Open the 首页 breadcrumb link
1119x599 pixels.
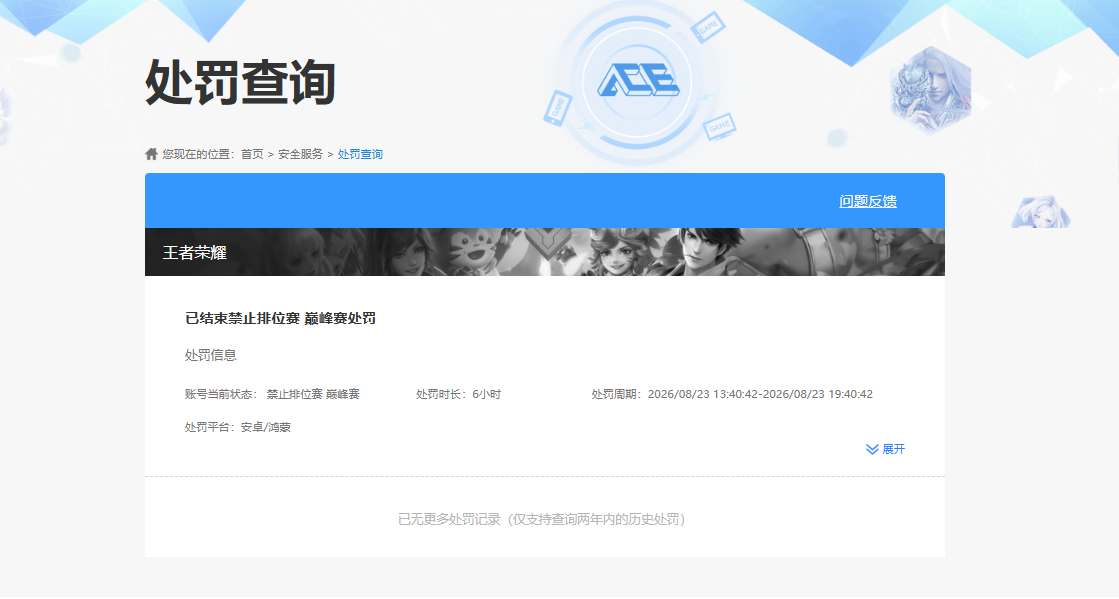click(252, 154)
